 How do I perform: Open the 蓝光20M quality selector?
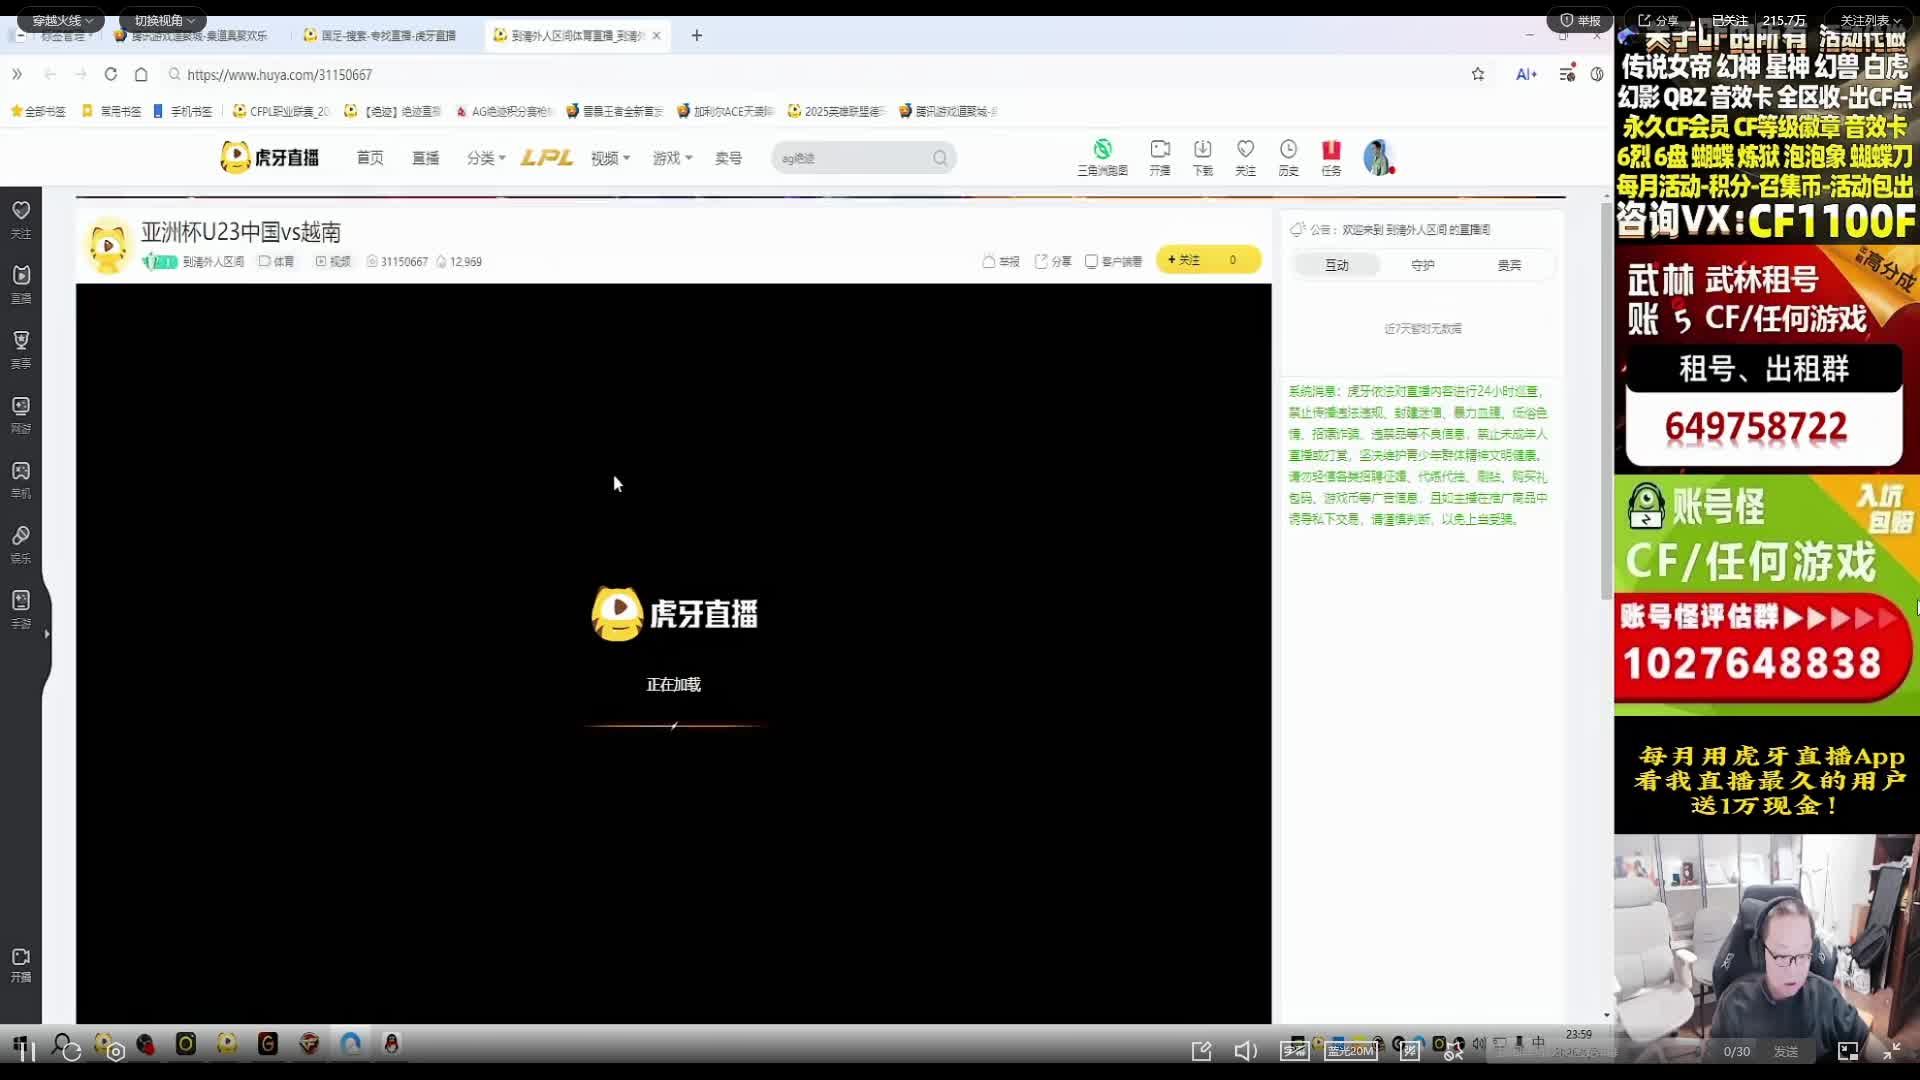coord(1351,1051)
